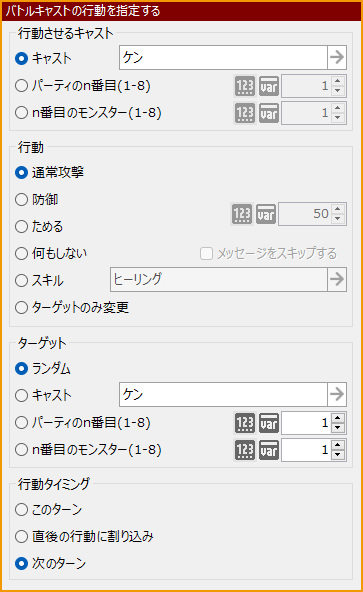Select the スキル action option

pos(40,281)
